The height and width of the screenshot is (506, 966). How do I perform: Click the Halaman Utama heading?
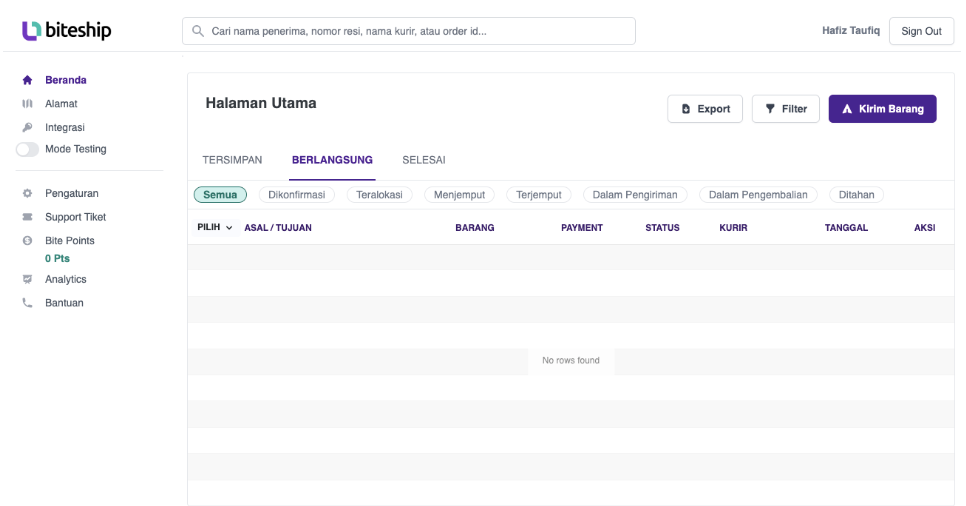pos(261,104)
